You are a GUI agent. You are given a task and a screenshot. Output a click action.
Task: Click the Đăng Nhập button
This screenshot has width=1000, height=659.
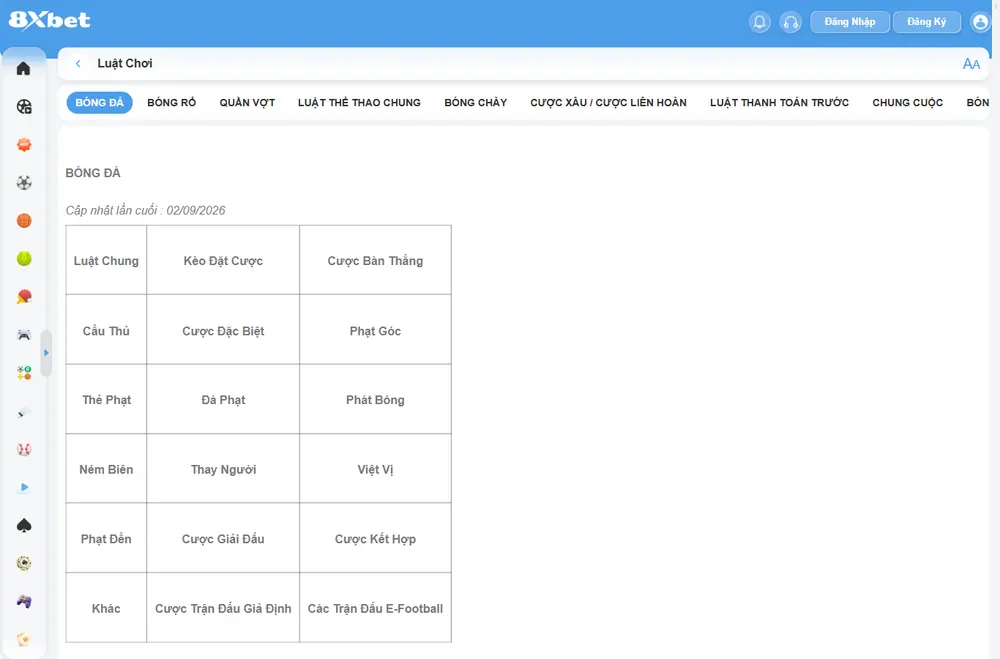pyautogui.click(x=849, y=22)
